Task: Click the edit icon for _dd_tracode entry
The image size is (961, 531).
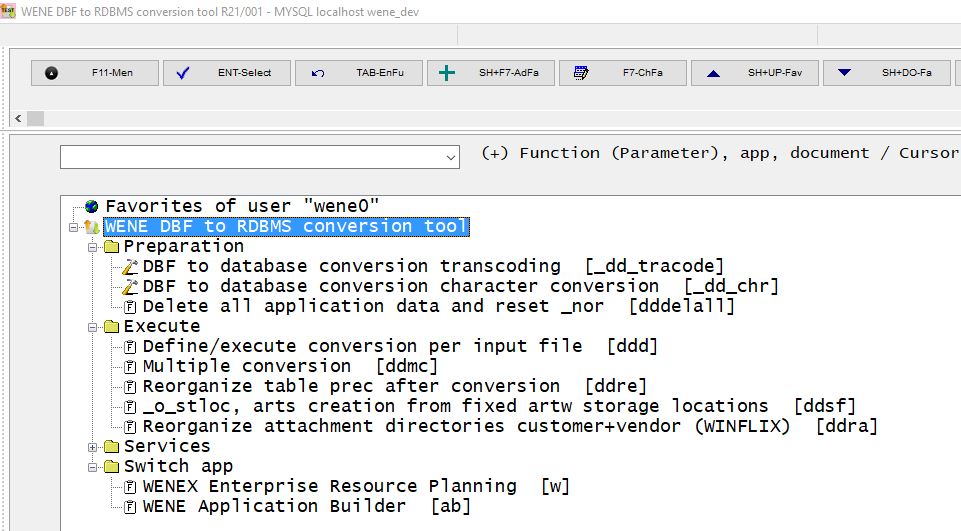Action: [130, 267]
